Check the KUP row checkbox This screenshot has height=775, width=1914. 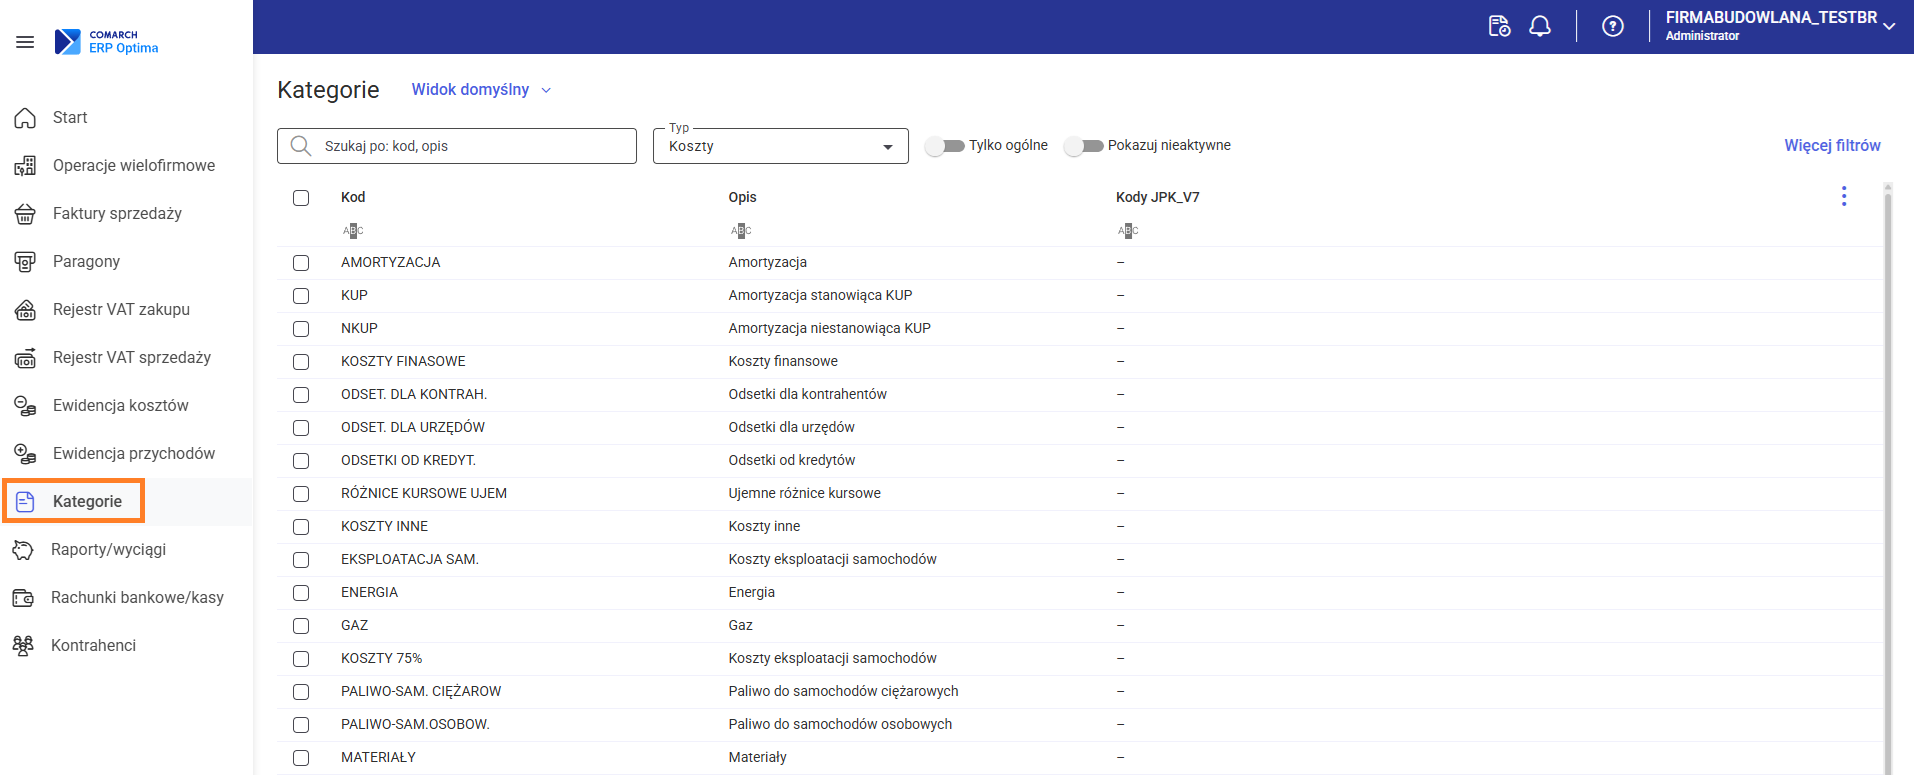coord(301,296)
